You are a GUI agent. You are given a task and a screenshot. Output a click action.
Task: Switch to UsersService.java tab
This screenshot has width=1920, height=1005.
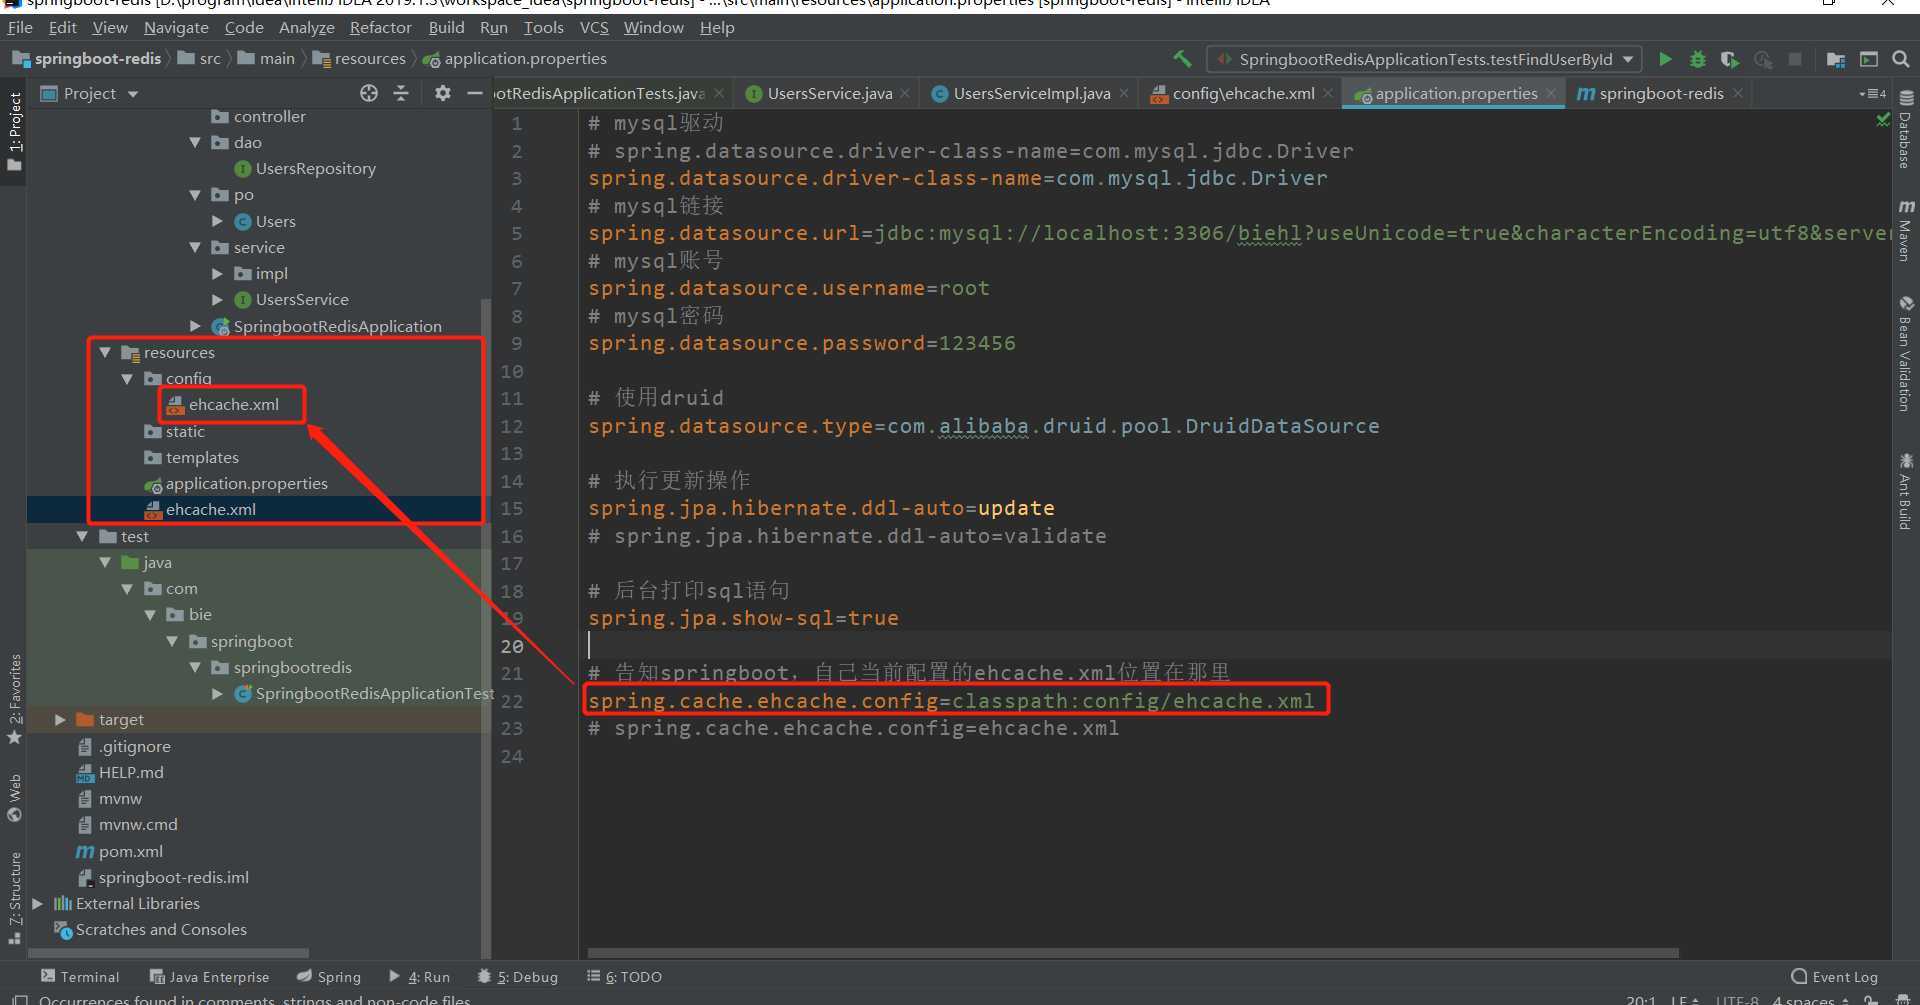point(829,94)
